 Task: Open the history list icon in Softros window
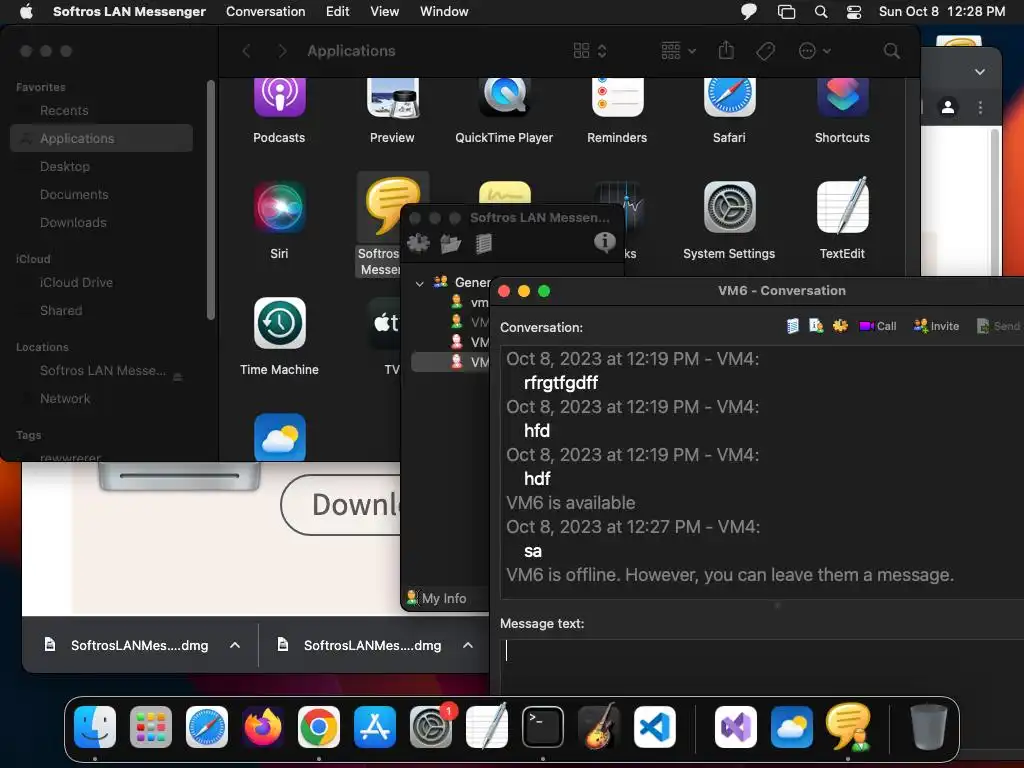[483, 244]
